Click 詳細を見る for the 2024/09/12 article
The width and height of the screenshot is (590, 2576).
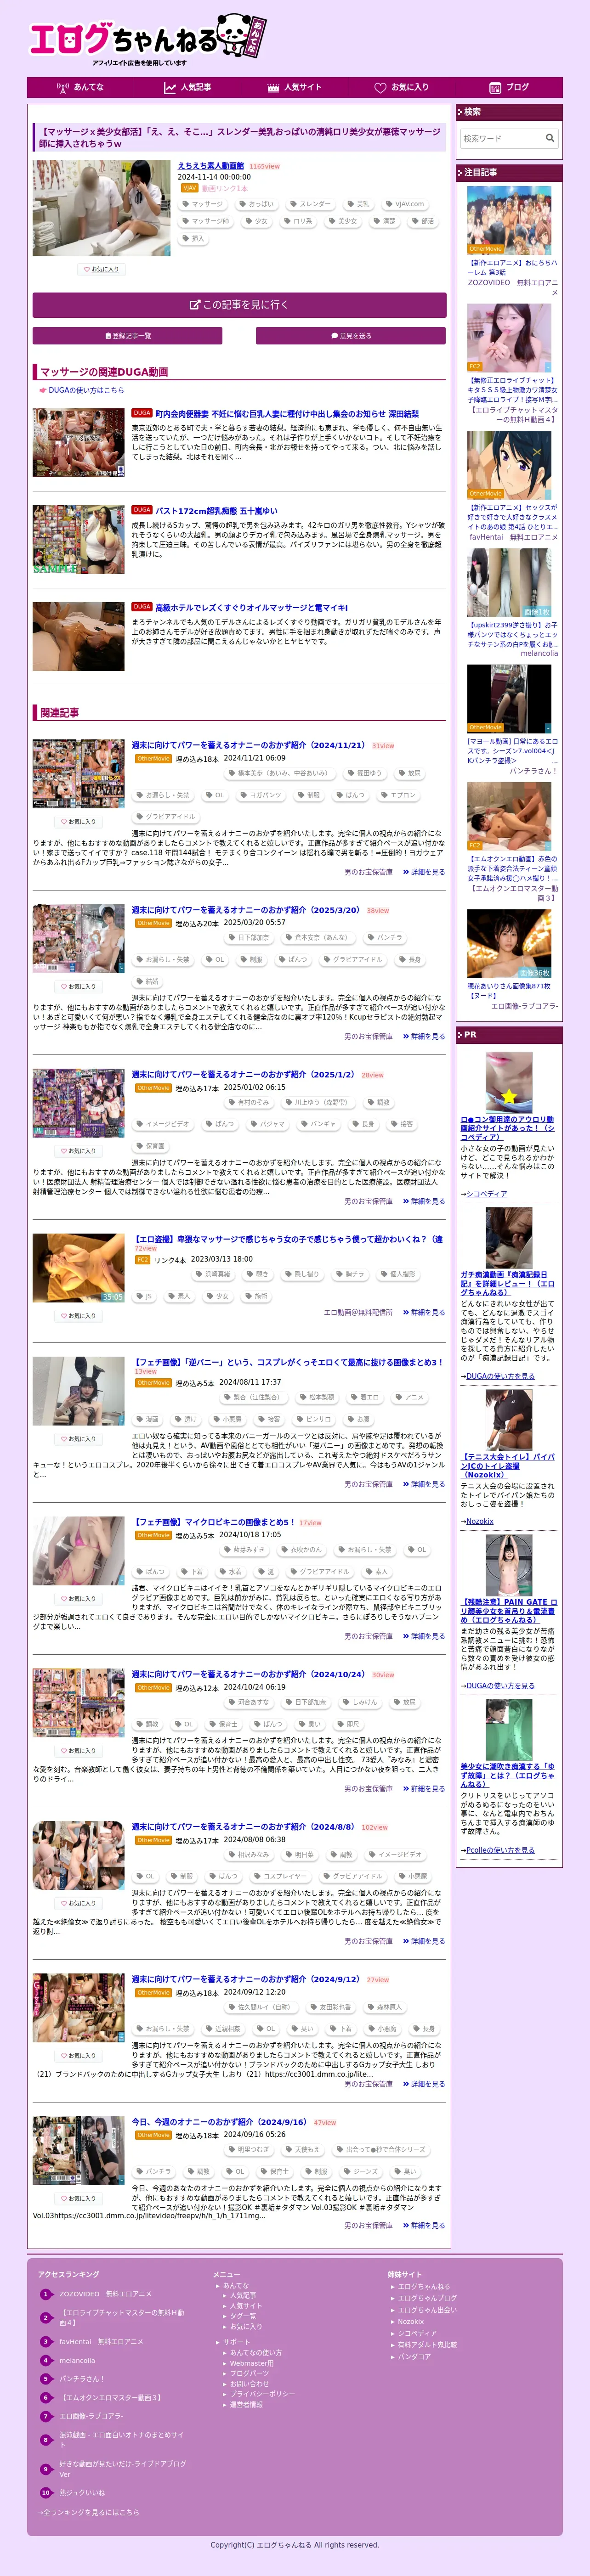[425, 2084]
